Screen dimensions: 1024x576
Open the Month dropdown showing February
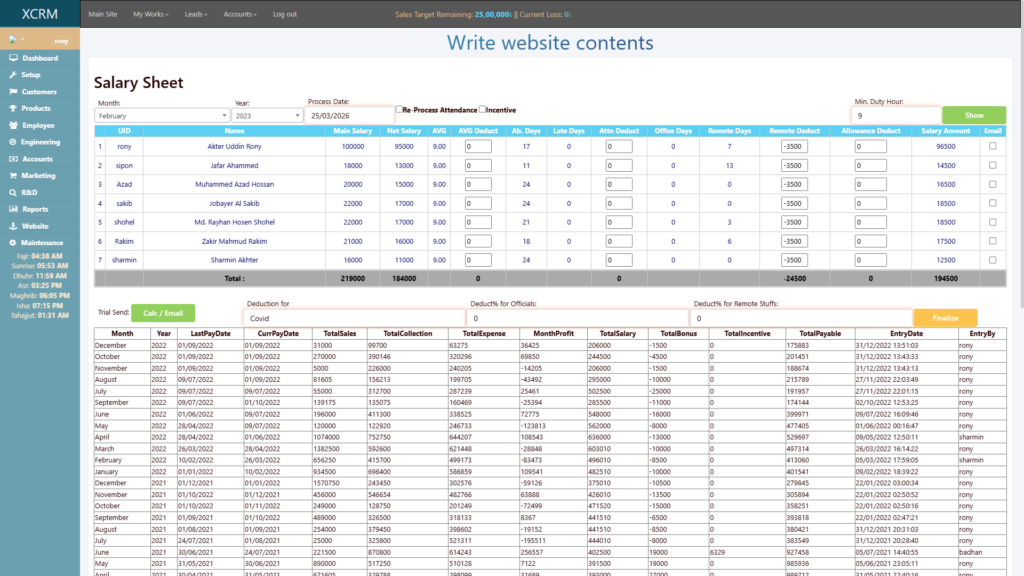[160, 115]
